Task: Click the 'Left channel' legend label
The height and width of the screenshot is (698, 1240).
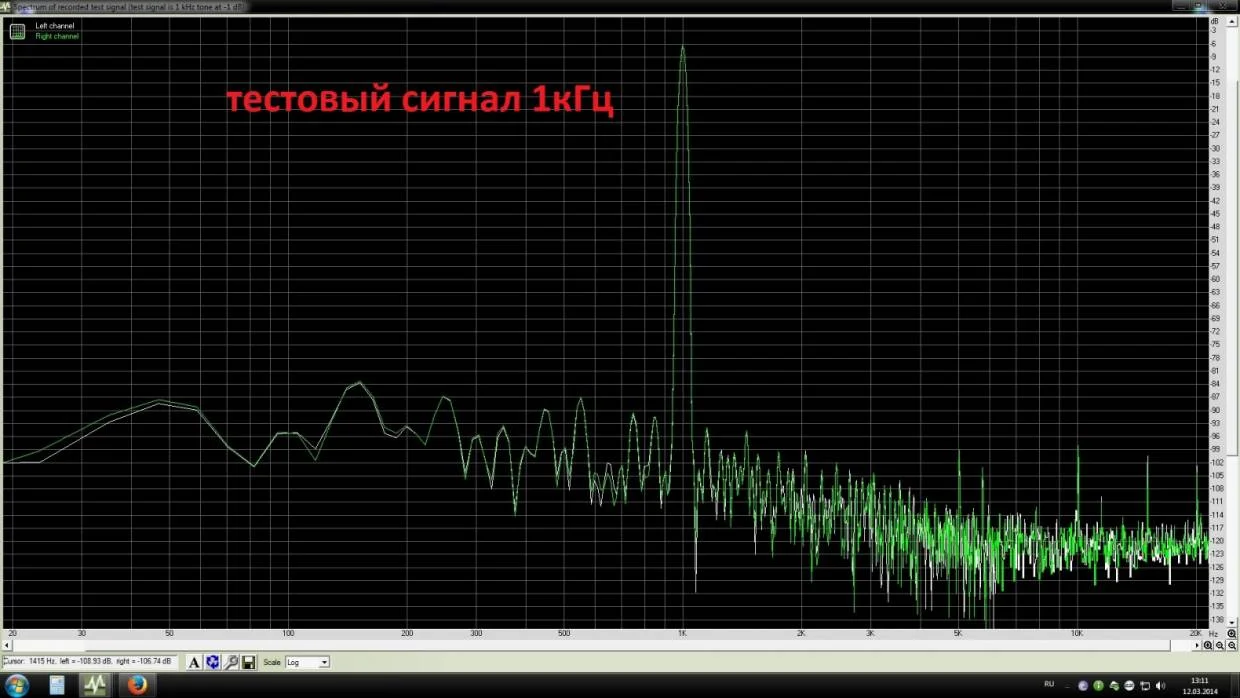Action: tap(55, 25)
